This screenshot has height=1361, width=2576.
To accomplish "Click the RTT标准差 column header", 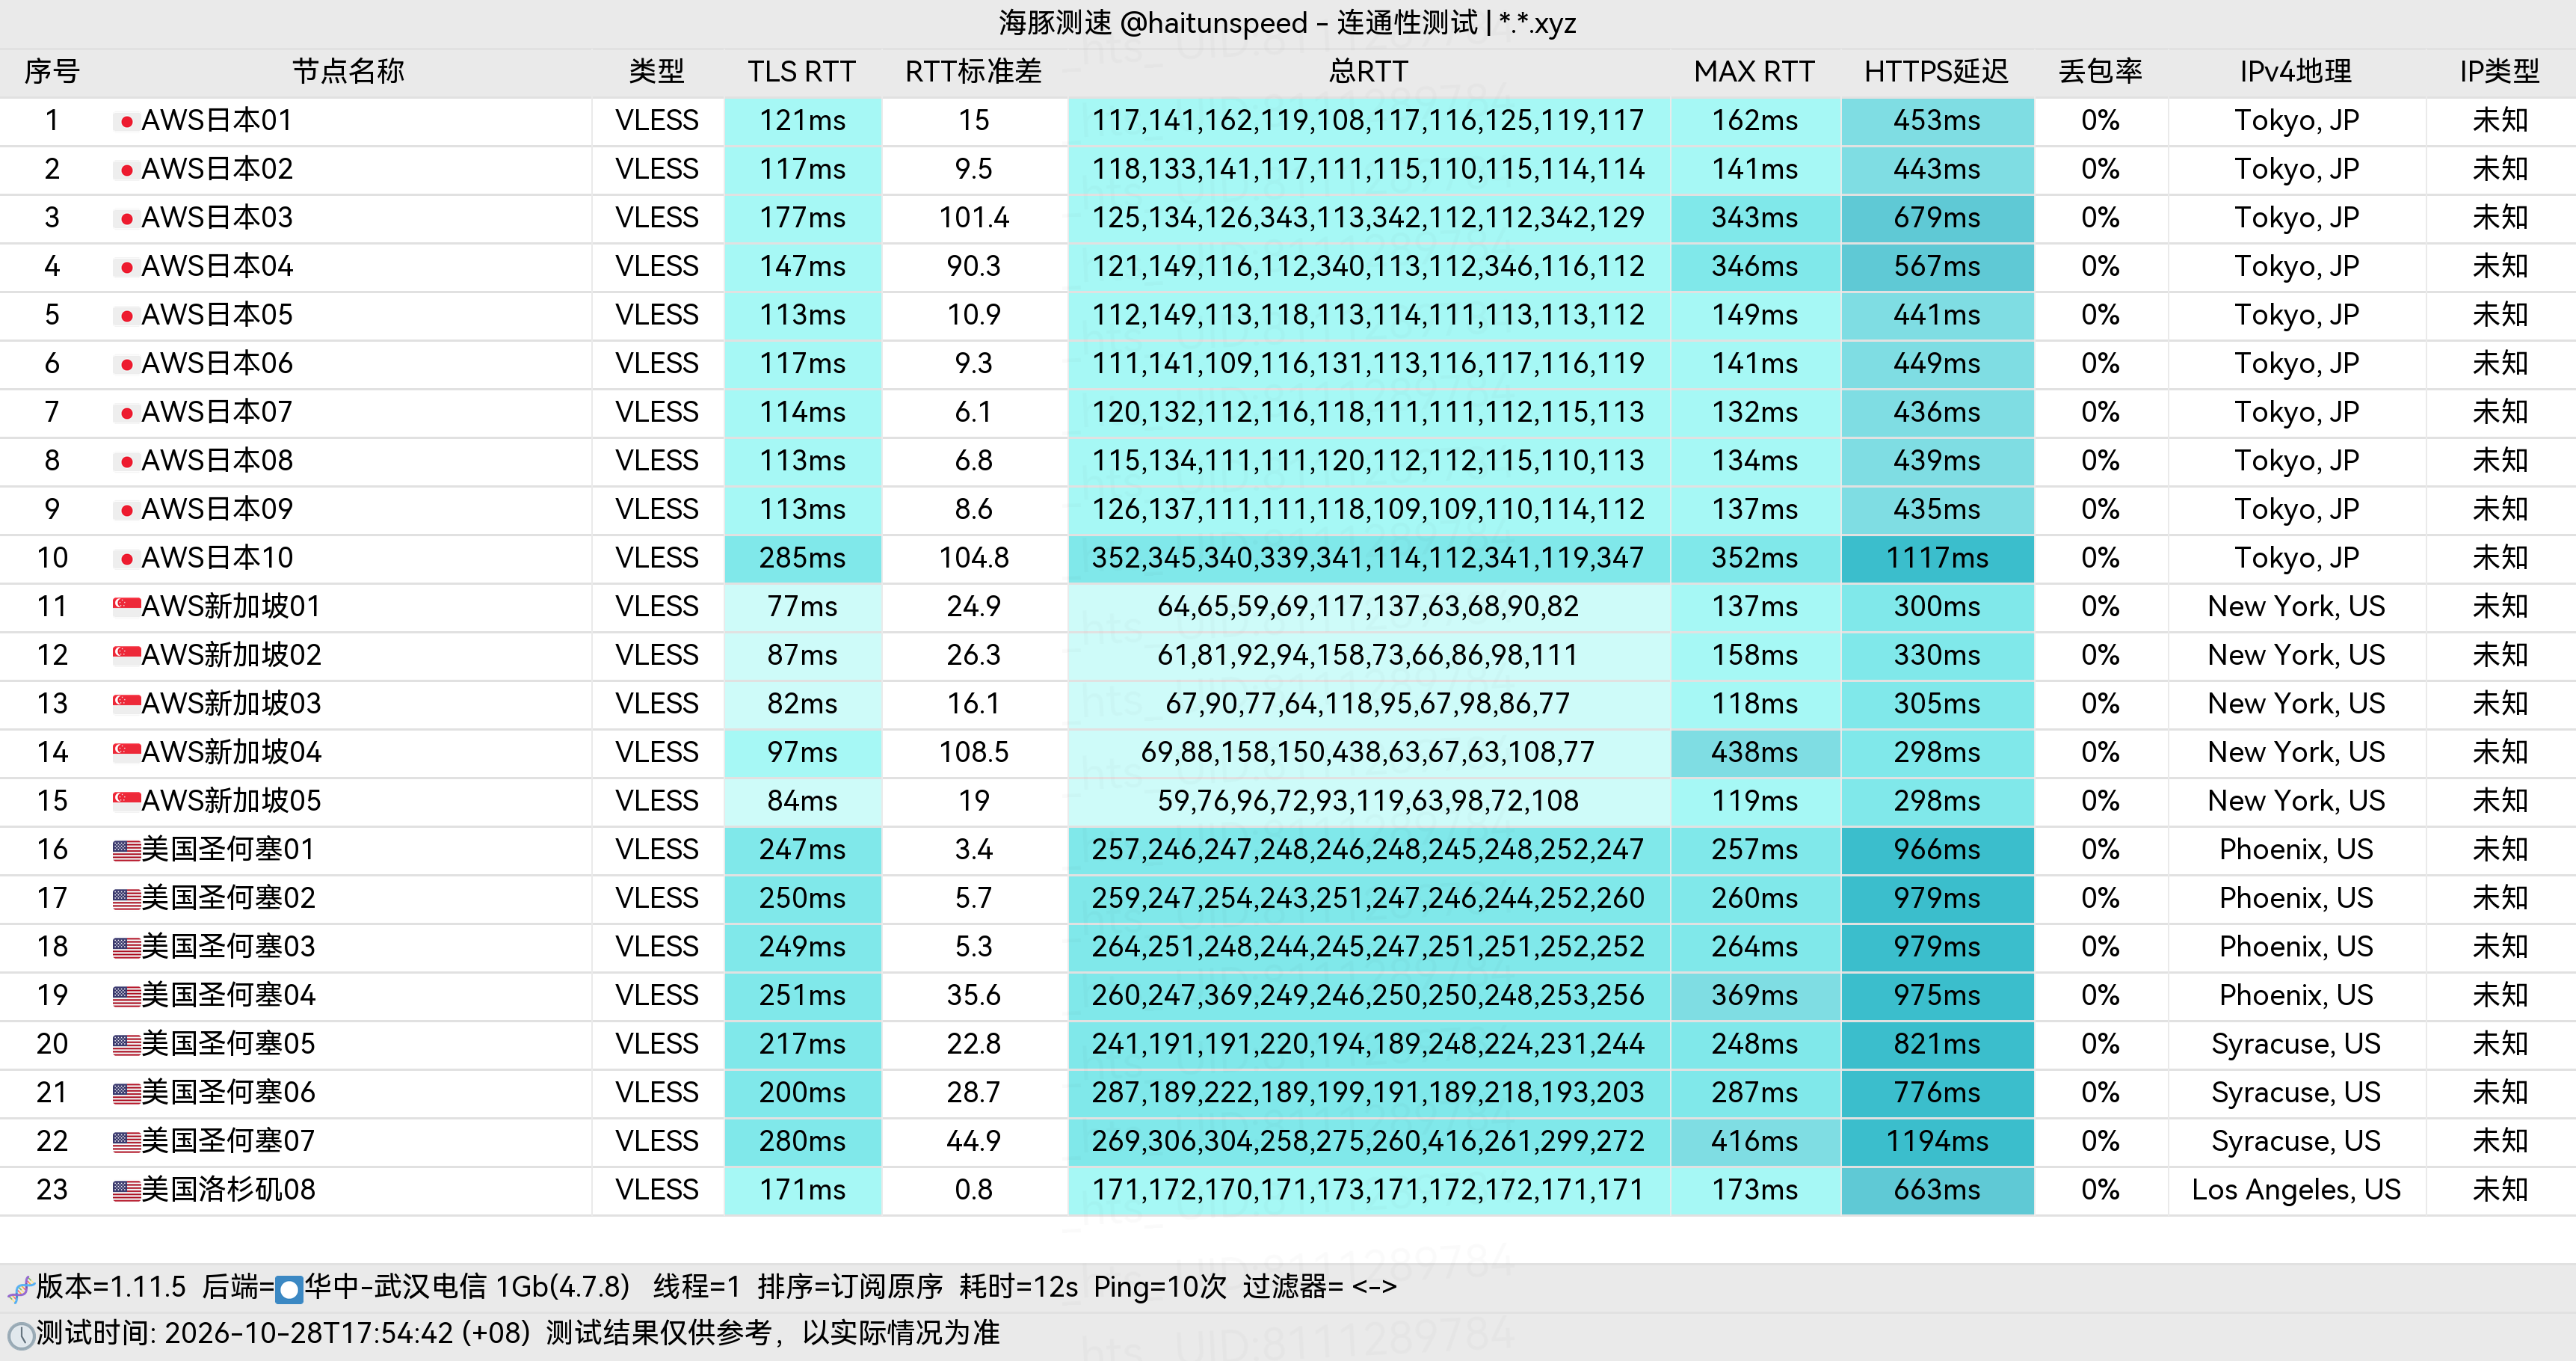I will (973, 72).
